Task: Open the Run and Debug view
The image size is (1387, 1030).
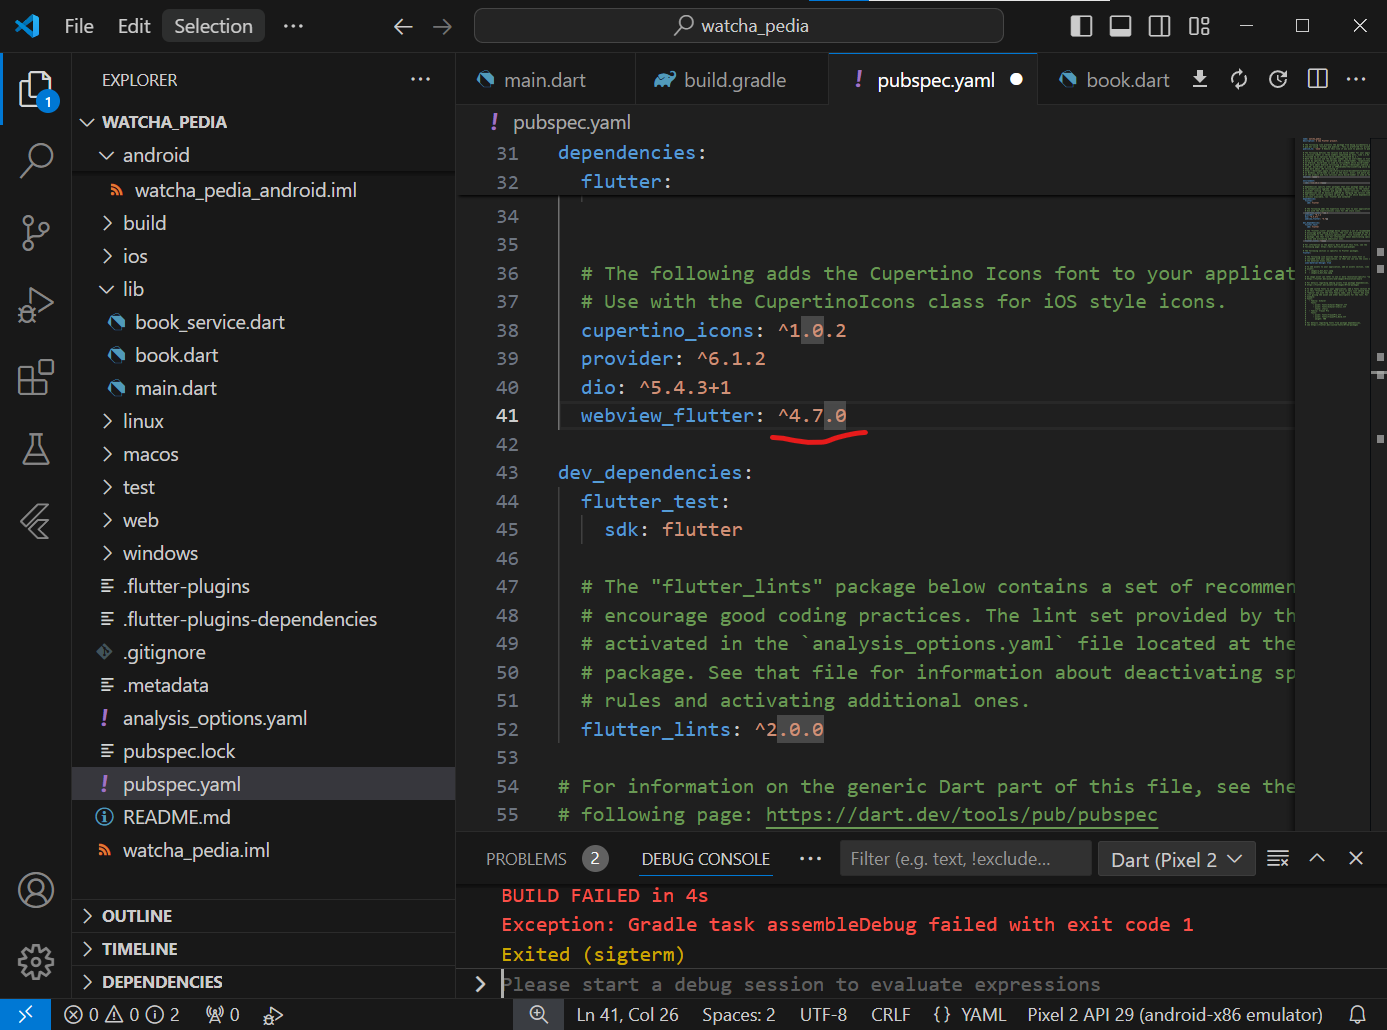Action: click(36, 305)
